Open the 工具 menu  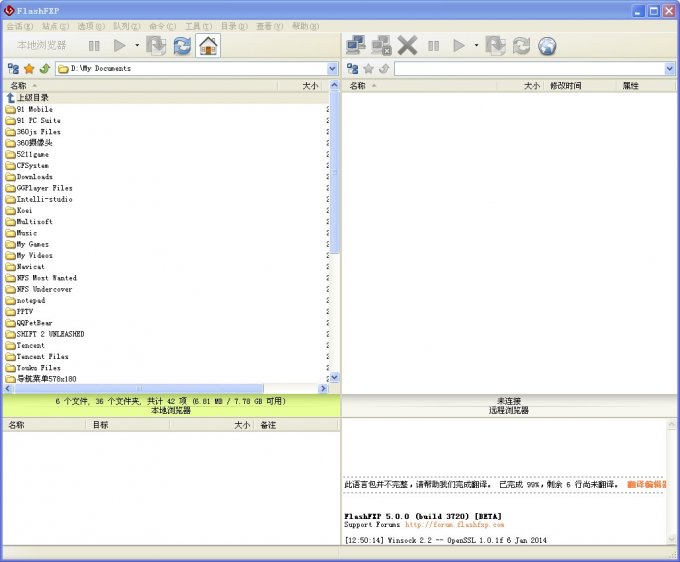196,26
